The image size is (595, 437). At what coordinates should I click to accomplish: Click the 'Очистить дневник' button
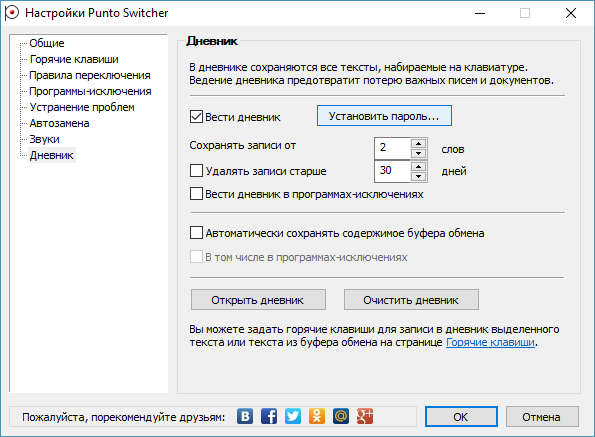pos(411,300)
